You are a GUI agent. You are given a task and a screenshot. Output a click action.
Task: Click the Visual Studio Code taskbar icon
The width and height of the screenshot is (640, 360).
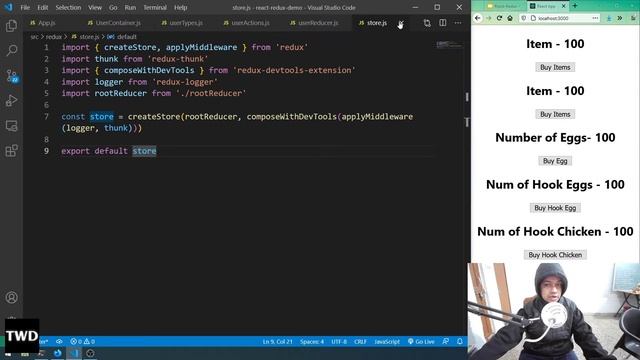tap(75, 353)
